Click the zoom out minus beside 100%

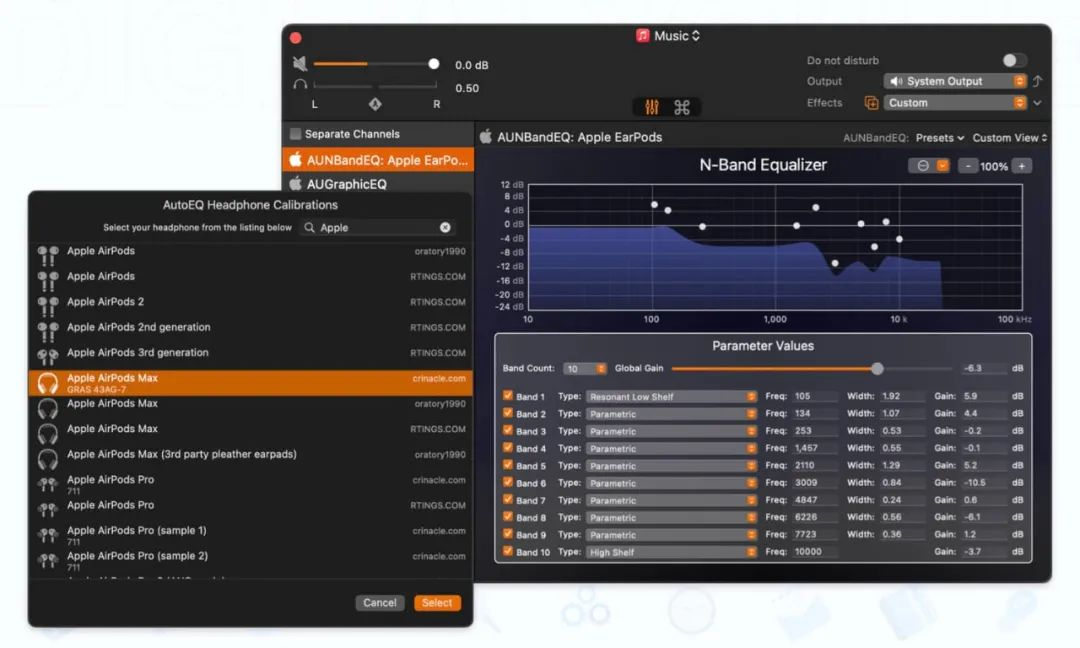point(967,166)
